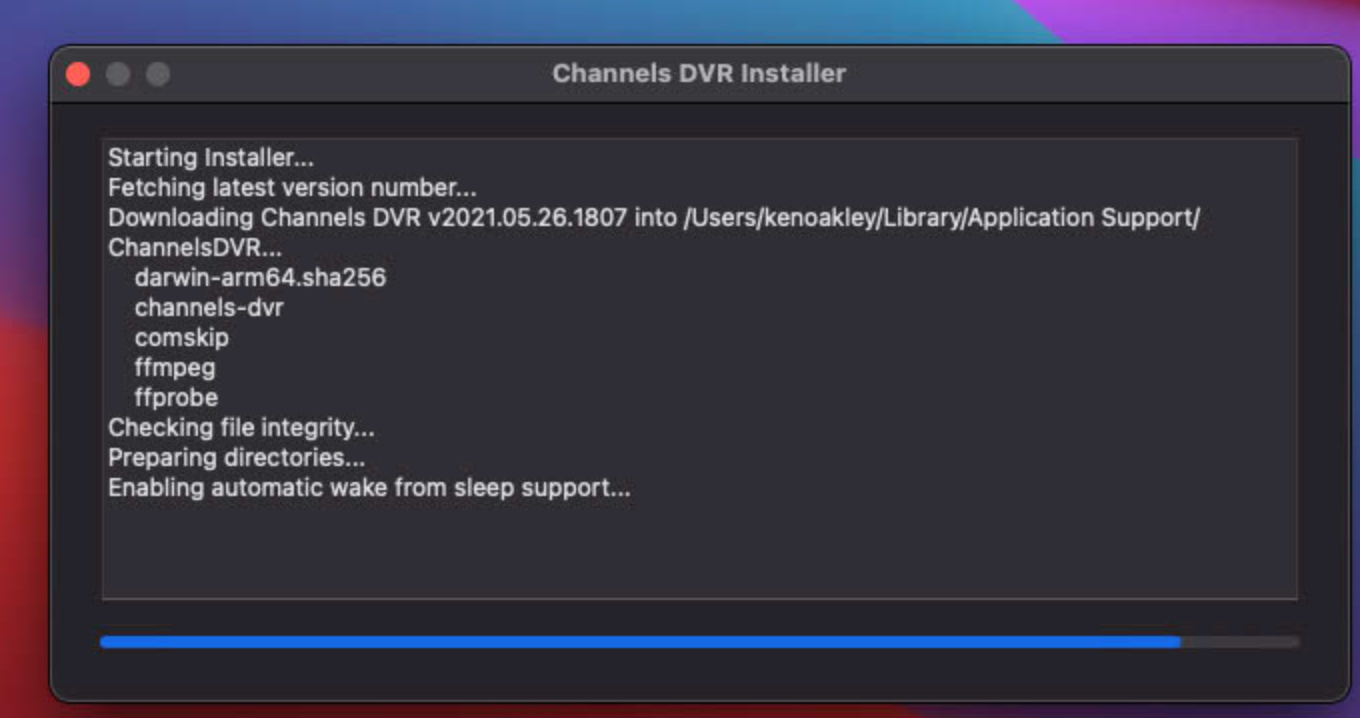
Task: Close the Channels DVR Installer window
Action: (78, 75)
